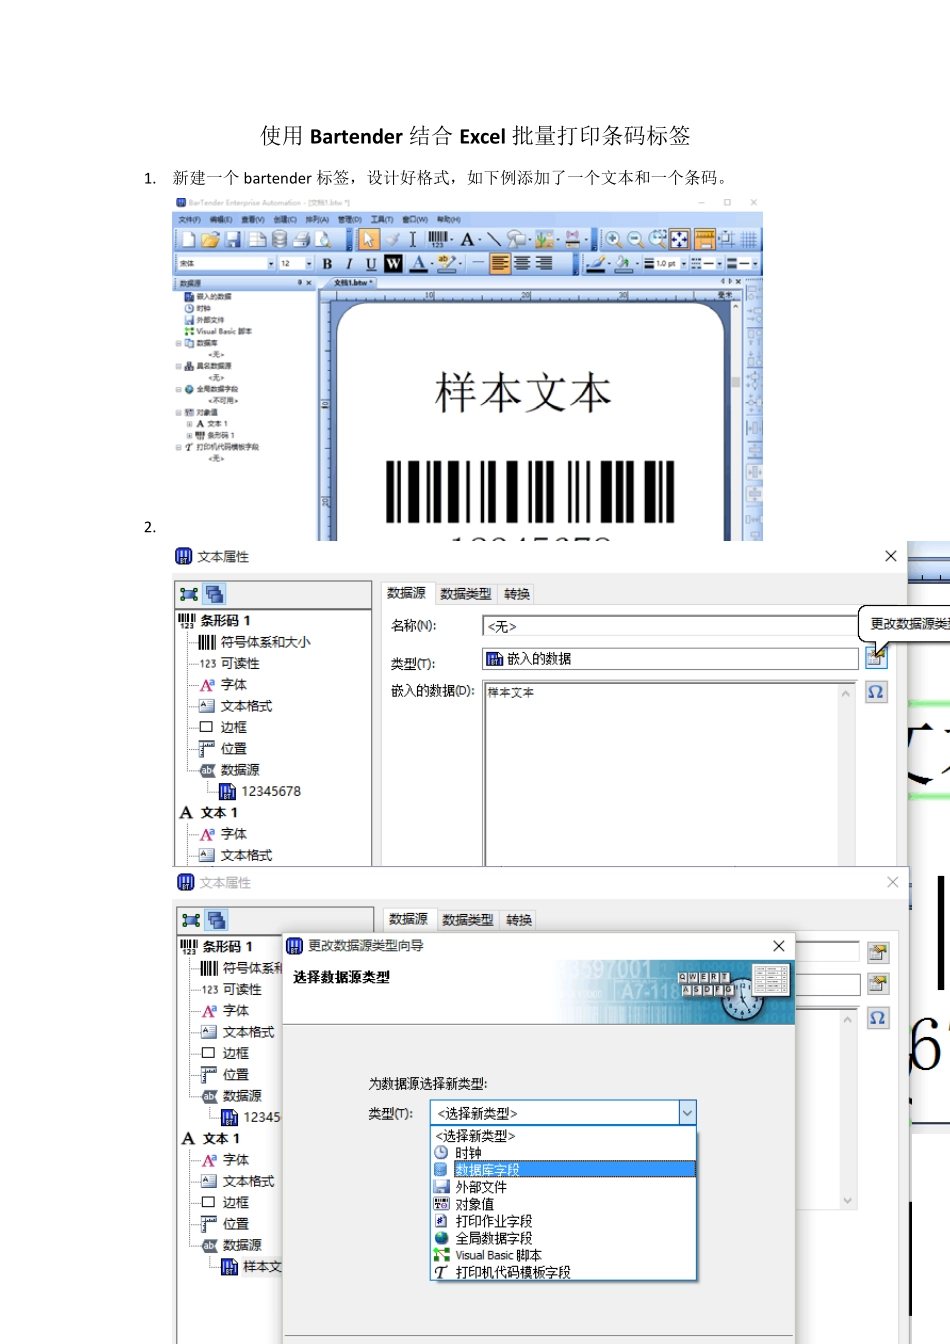
Task: Click line color pen swatch in toolbar
Action: point(596,263)
